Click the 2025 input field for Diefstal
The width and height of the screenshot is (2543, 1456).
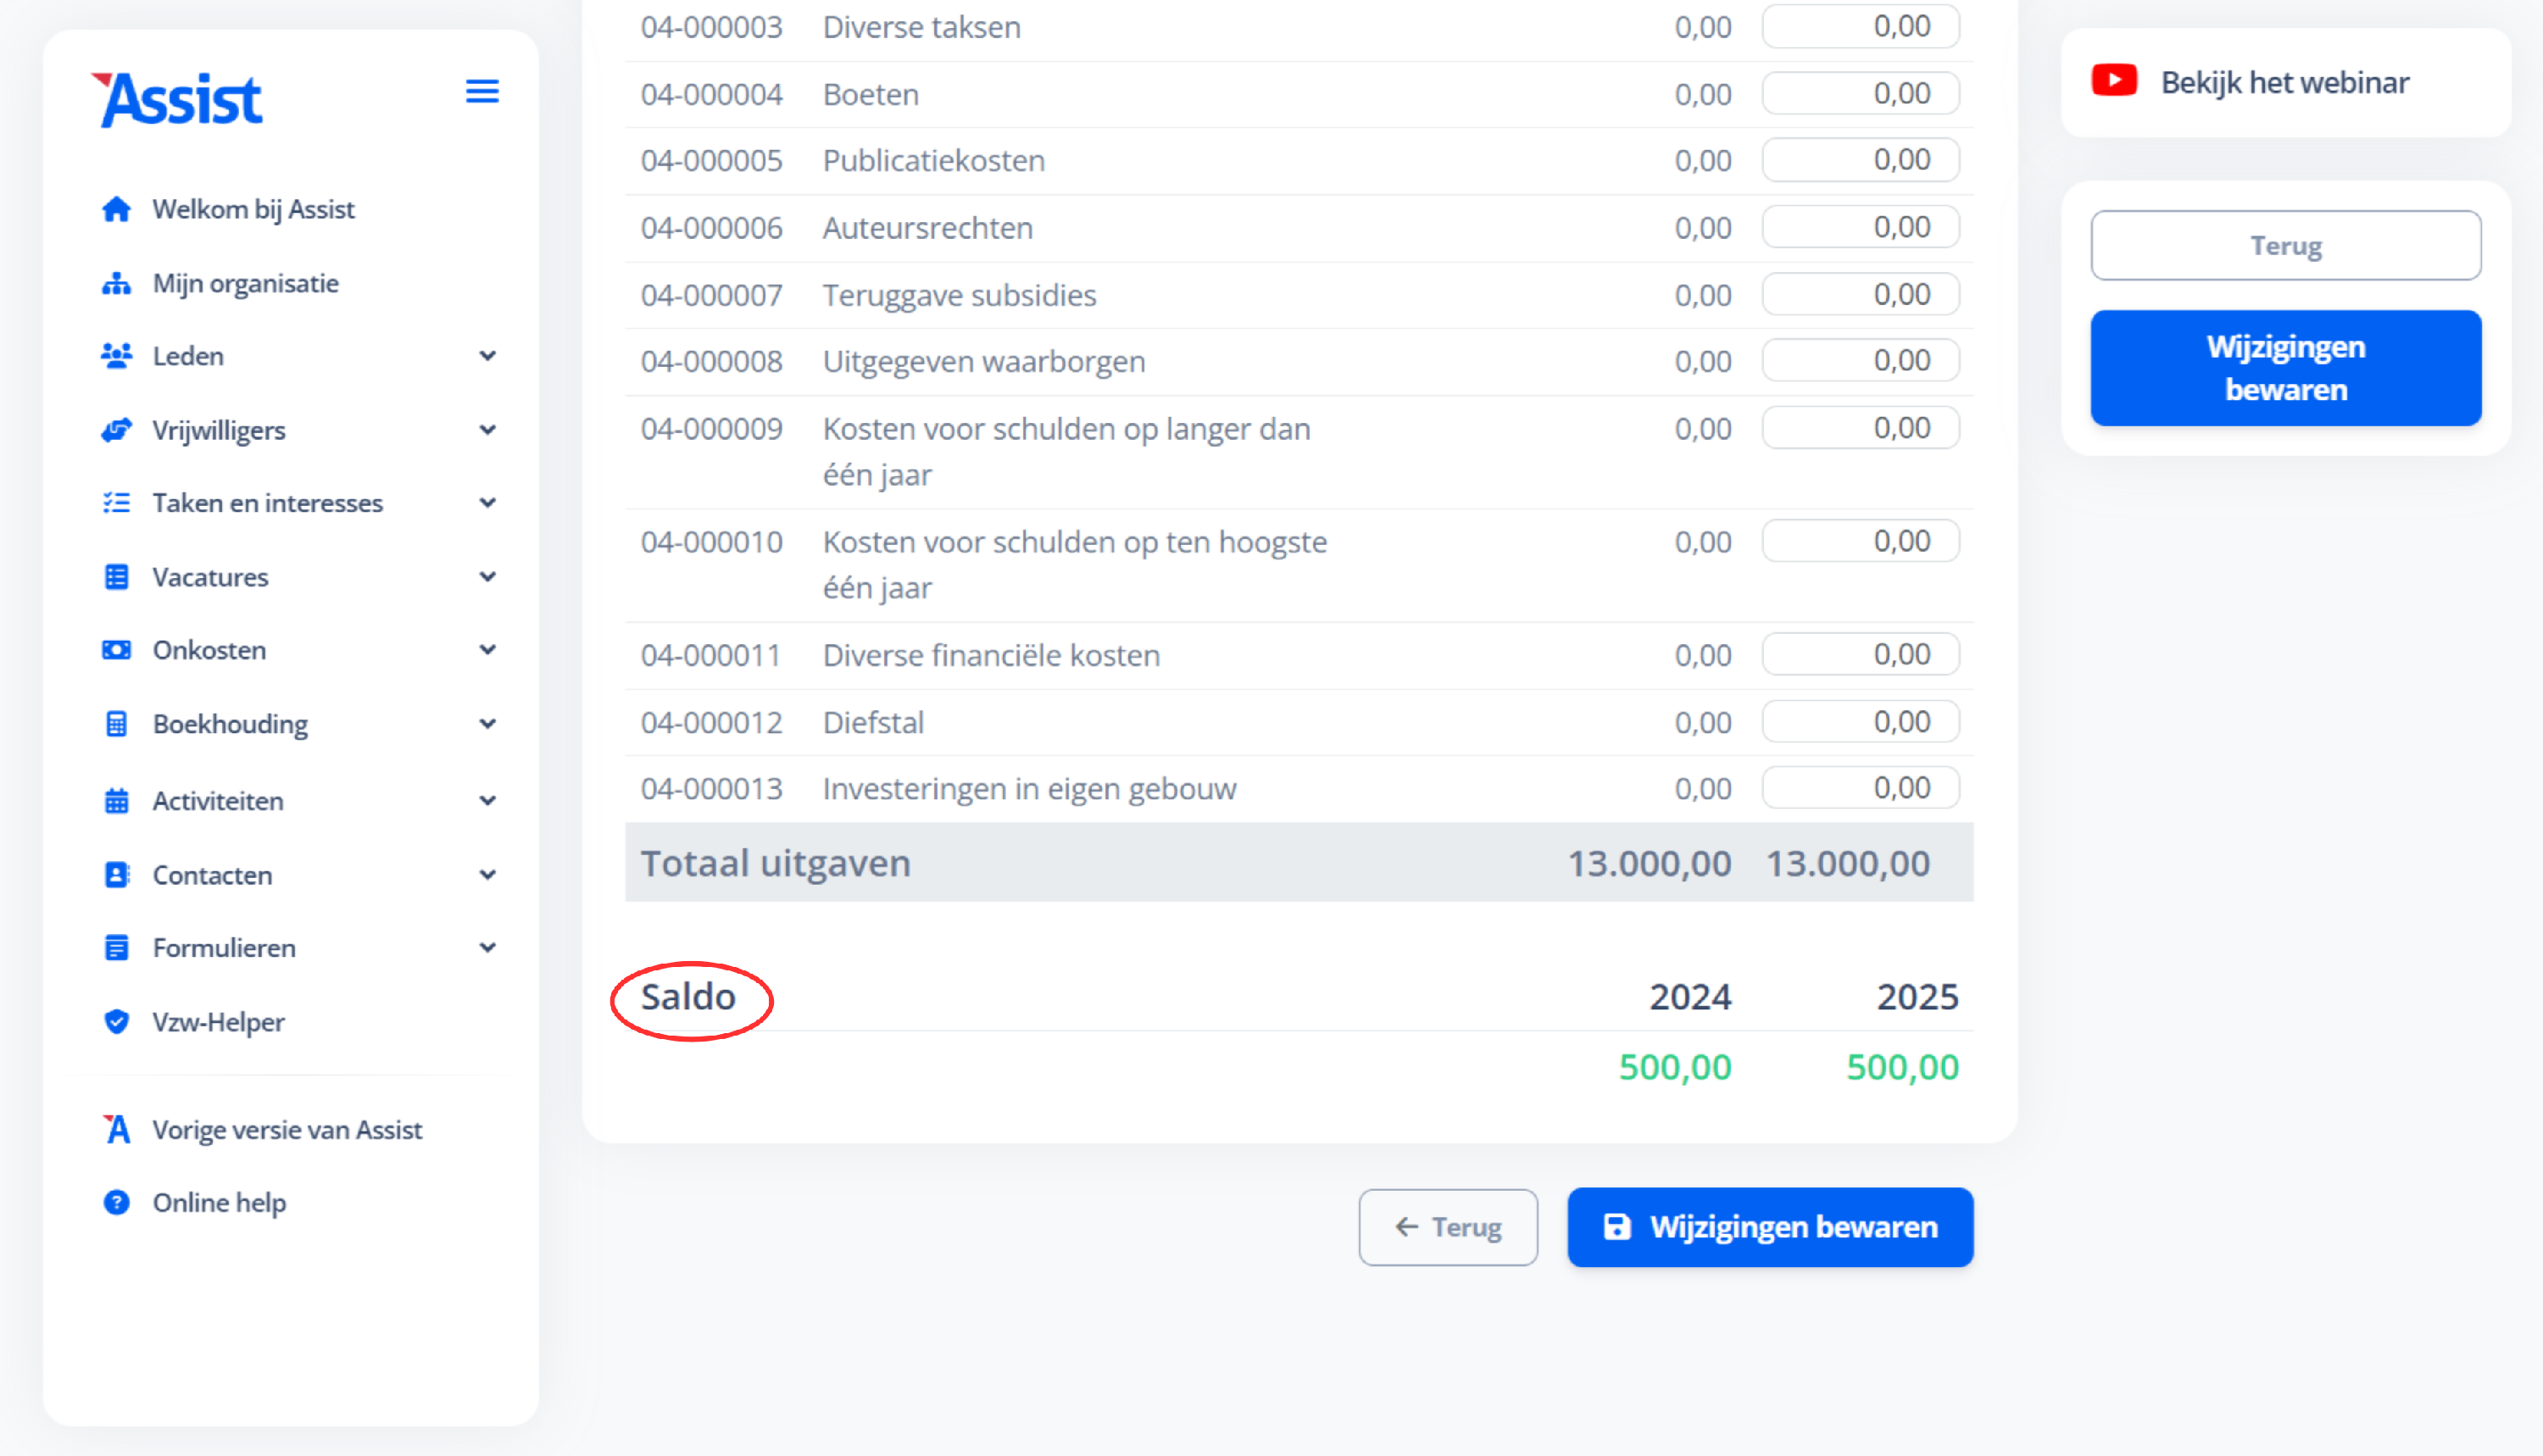[x=1860, y=722]
